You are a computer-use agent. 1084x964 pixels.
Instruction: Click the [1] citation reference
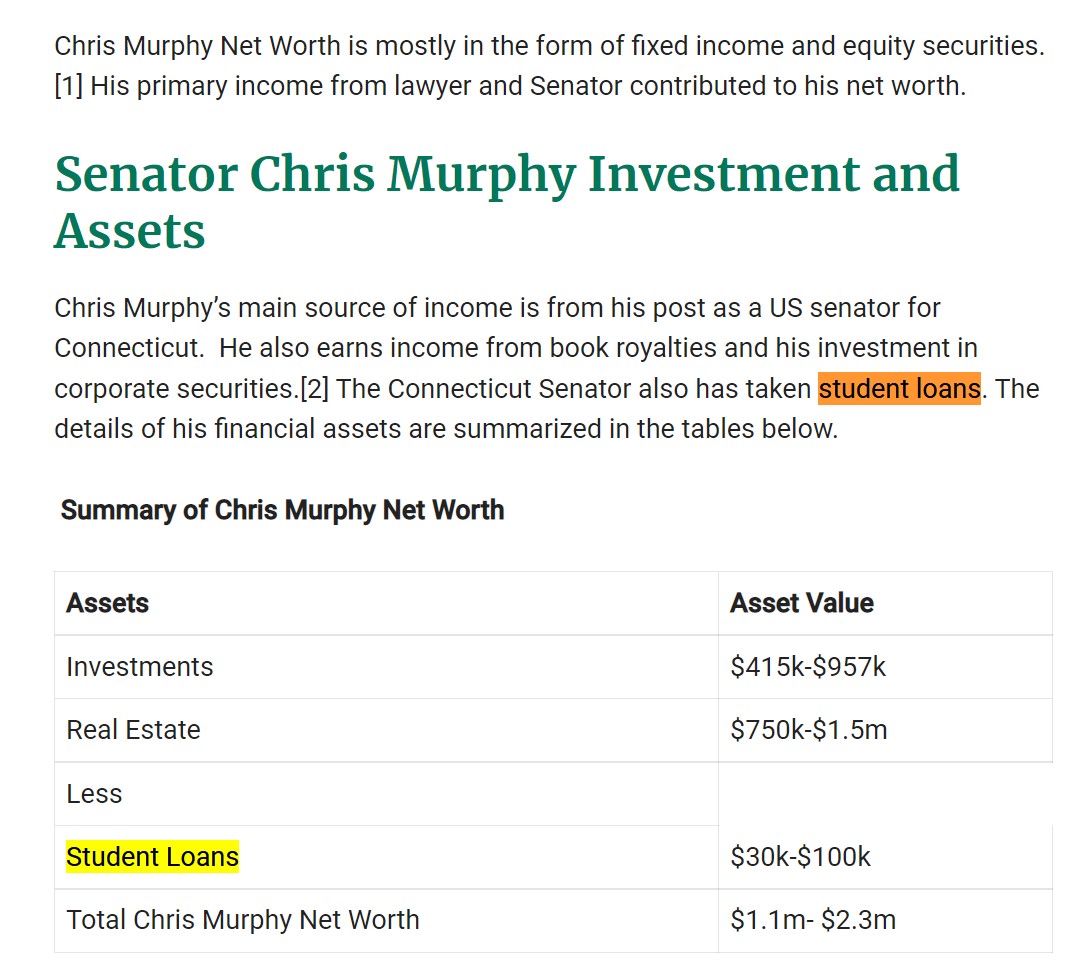pos(68,86)
